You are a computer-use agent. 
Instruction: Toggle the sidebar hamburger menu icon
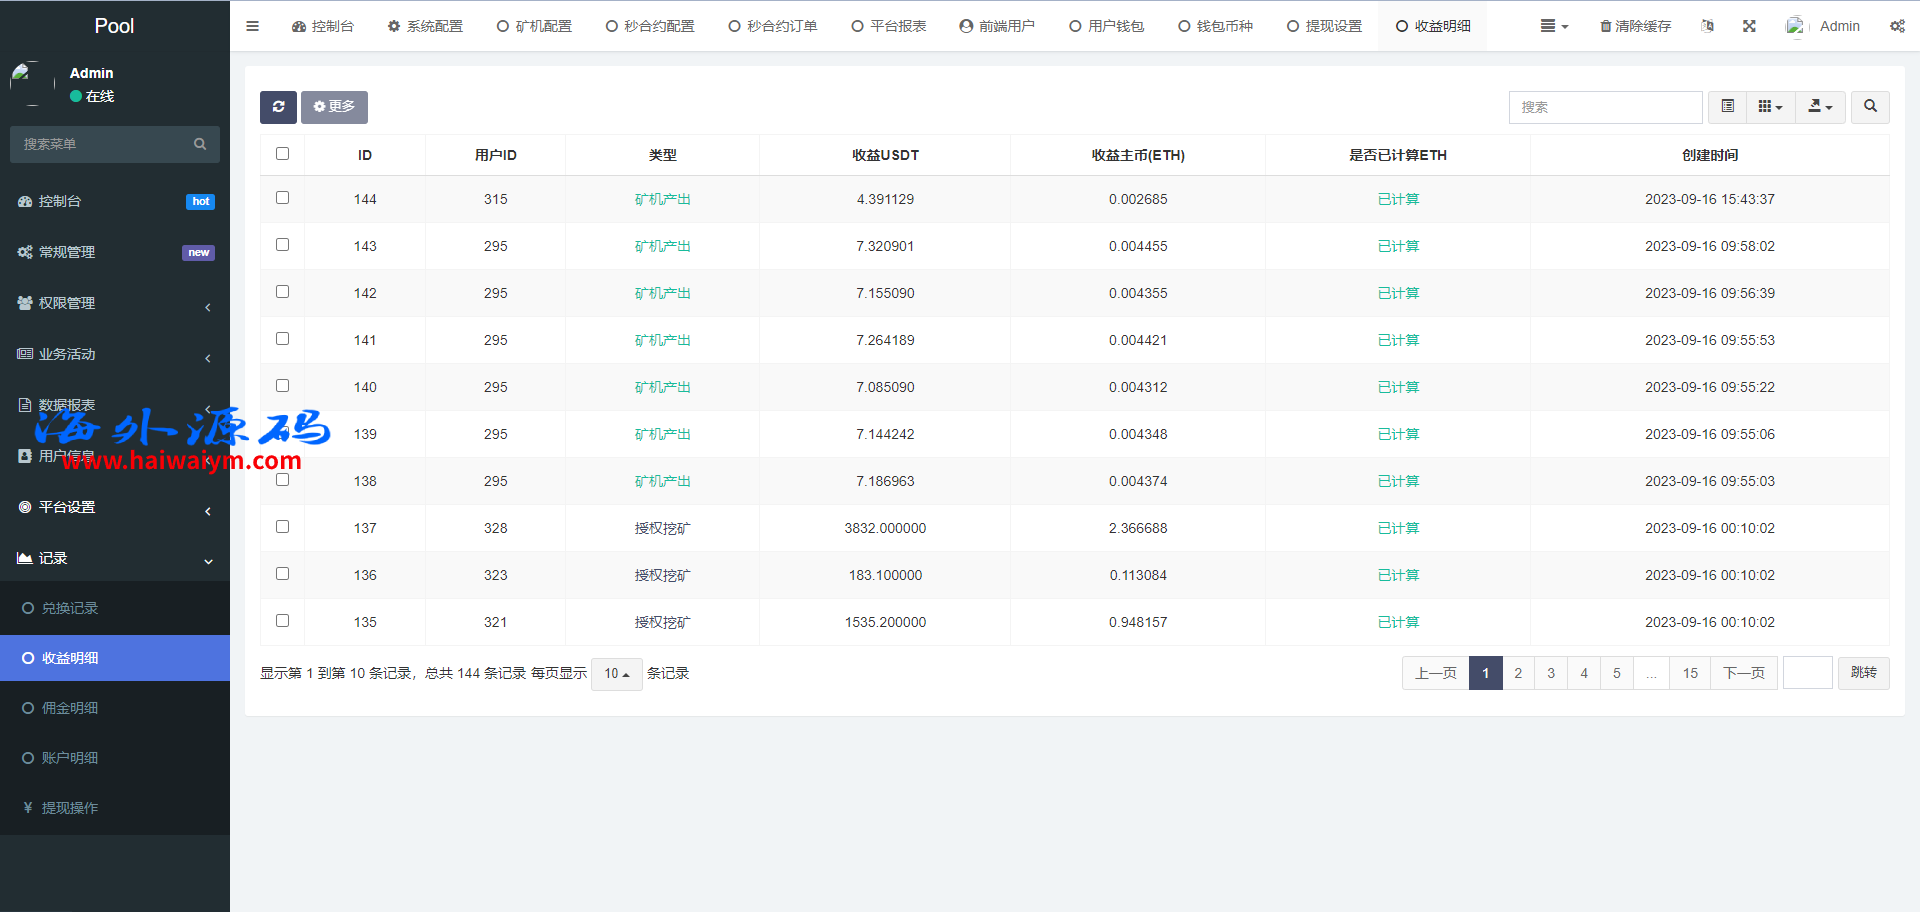click(252, 26)
